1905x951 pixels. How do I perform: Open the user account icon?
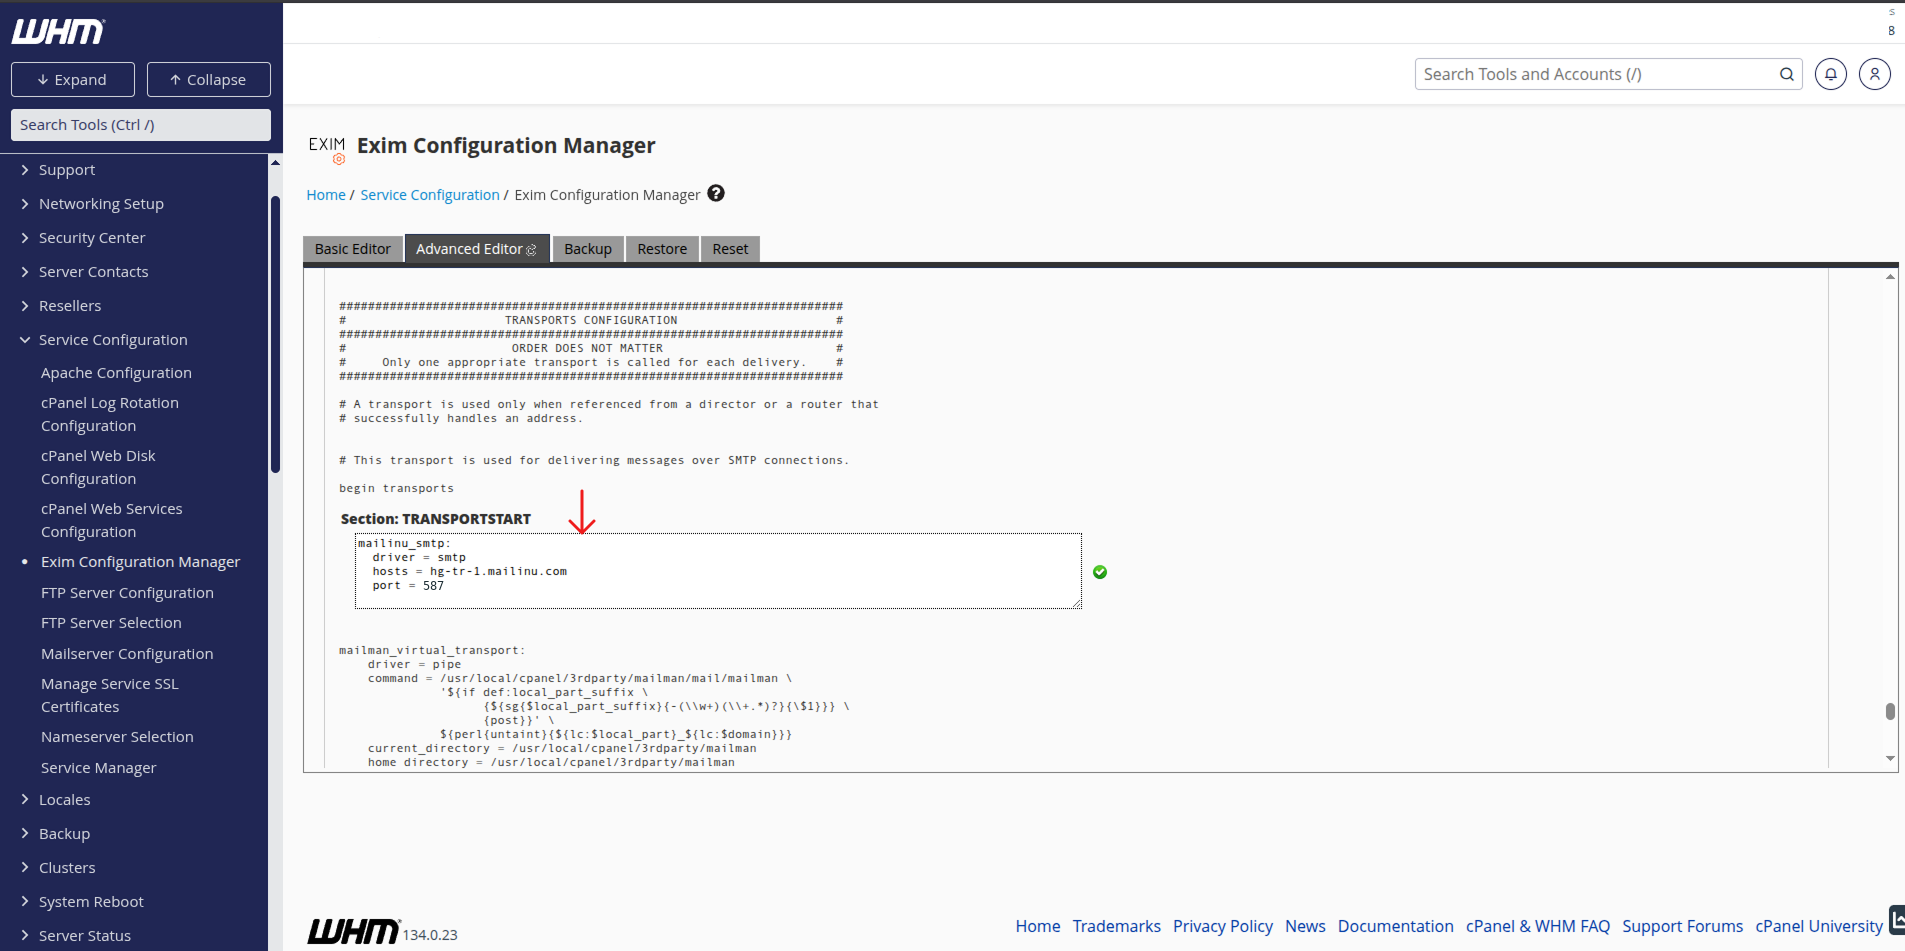(1875, 74)
